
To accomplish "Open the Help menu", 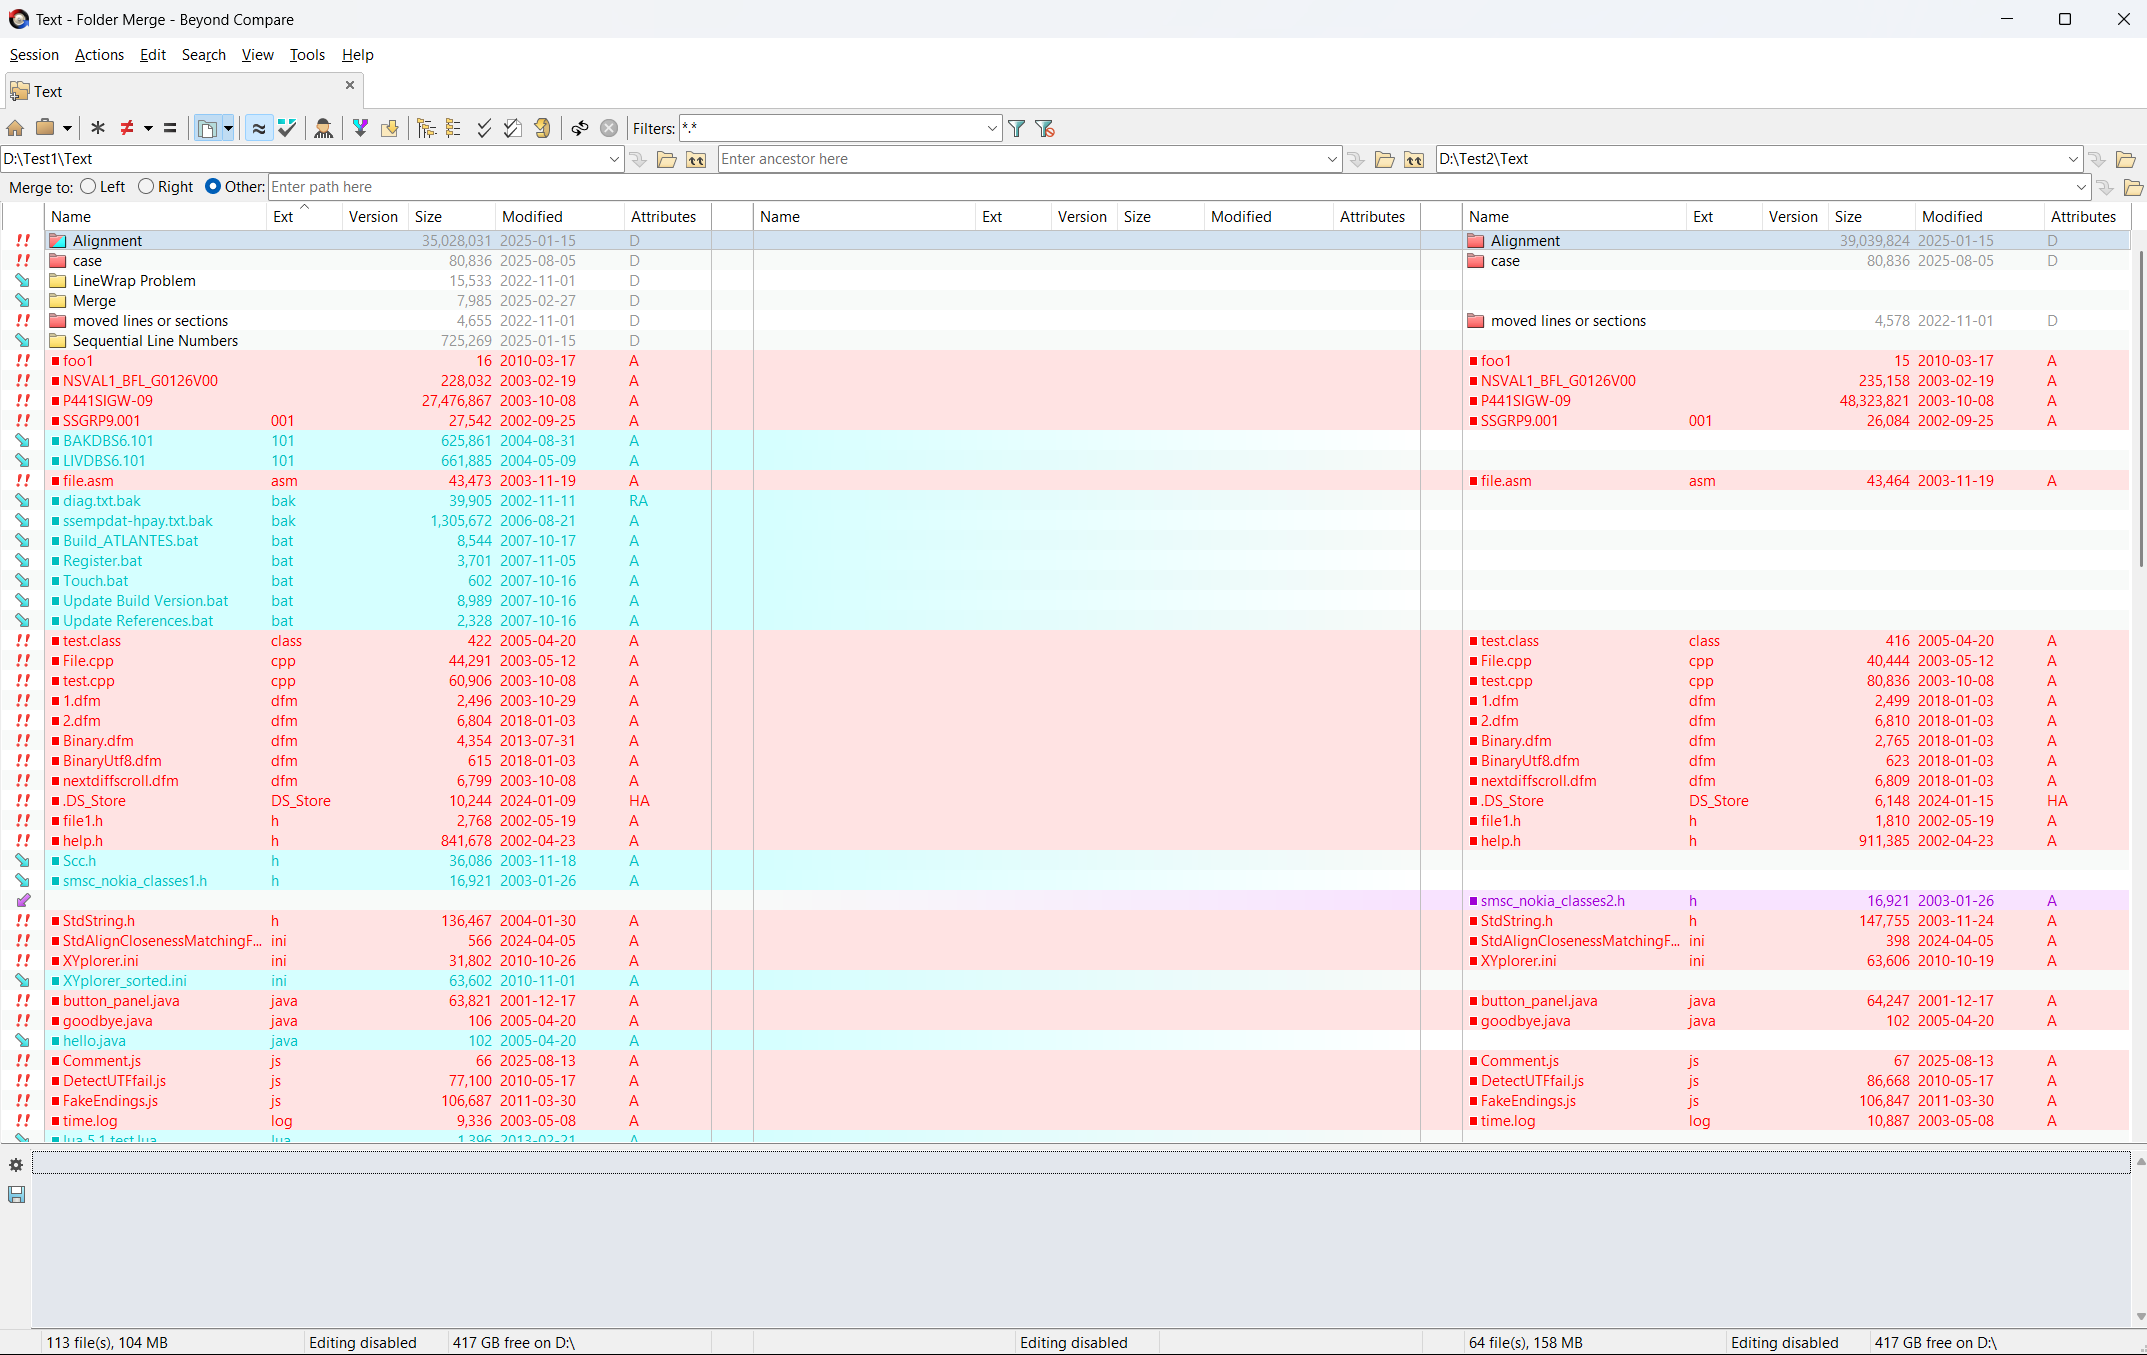I will (357, 55).
